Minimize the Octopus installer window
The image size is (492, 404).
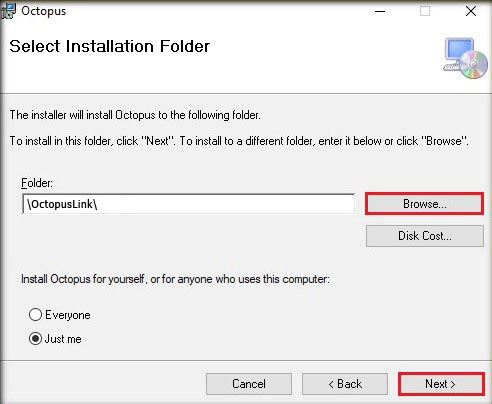click(380, 11)
